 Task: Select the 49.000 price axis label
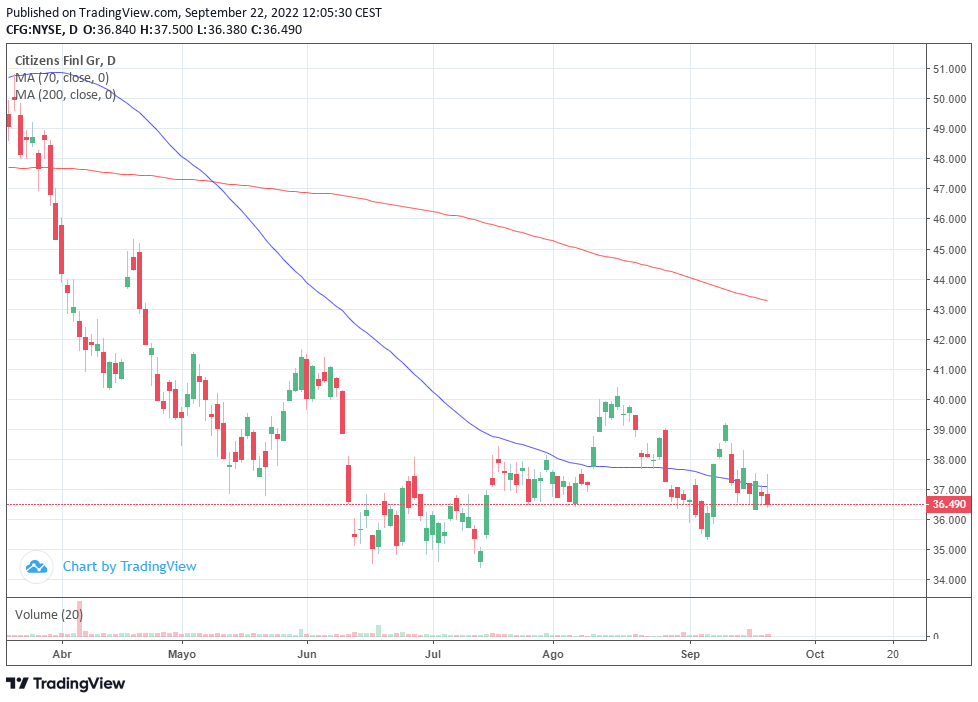click(949, 129)
